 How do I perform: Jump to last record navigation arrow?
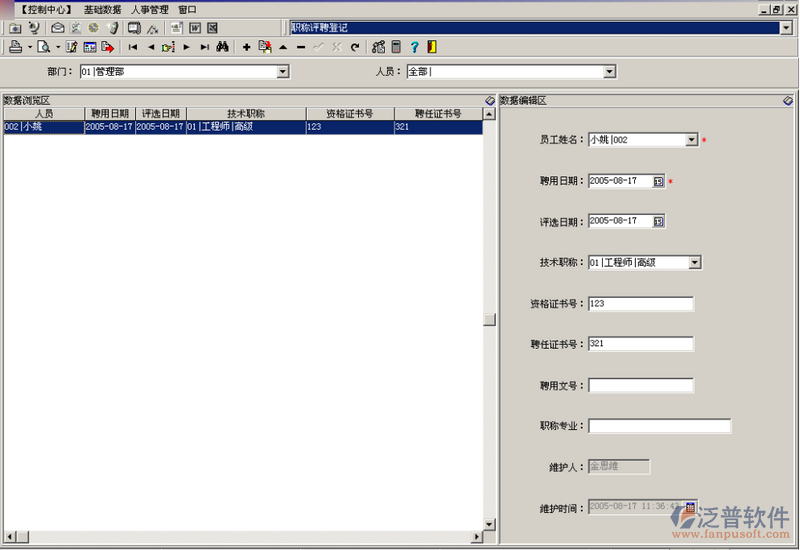tap(204, 47)
